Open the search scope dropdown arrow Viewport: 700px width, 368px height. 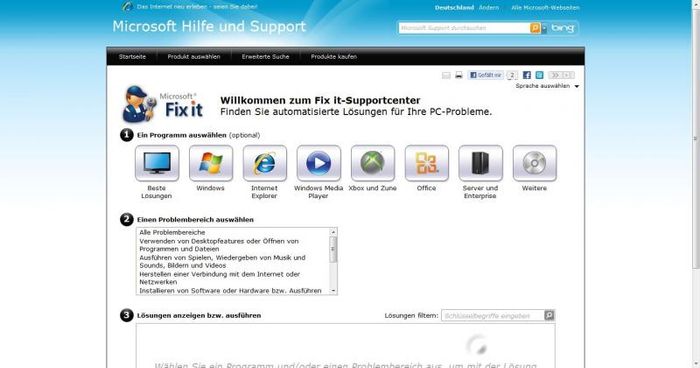tap(544, 29)
